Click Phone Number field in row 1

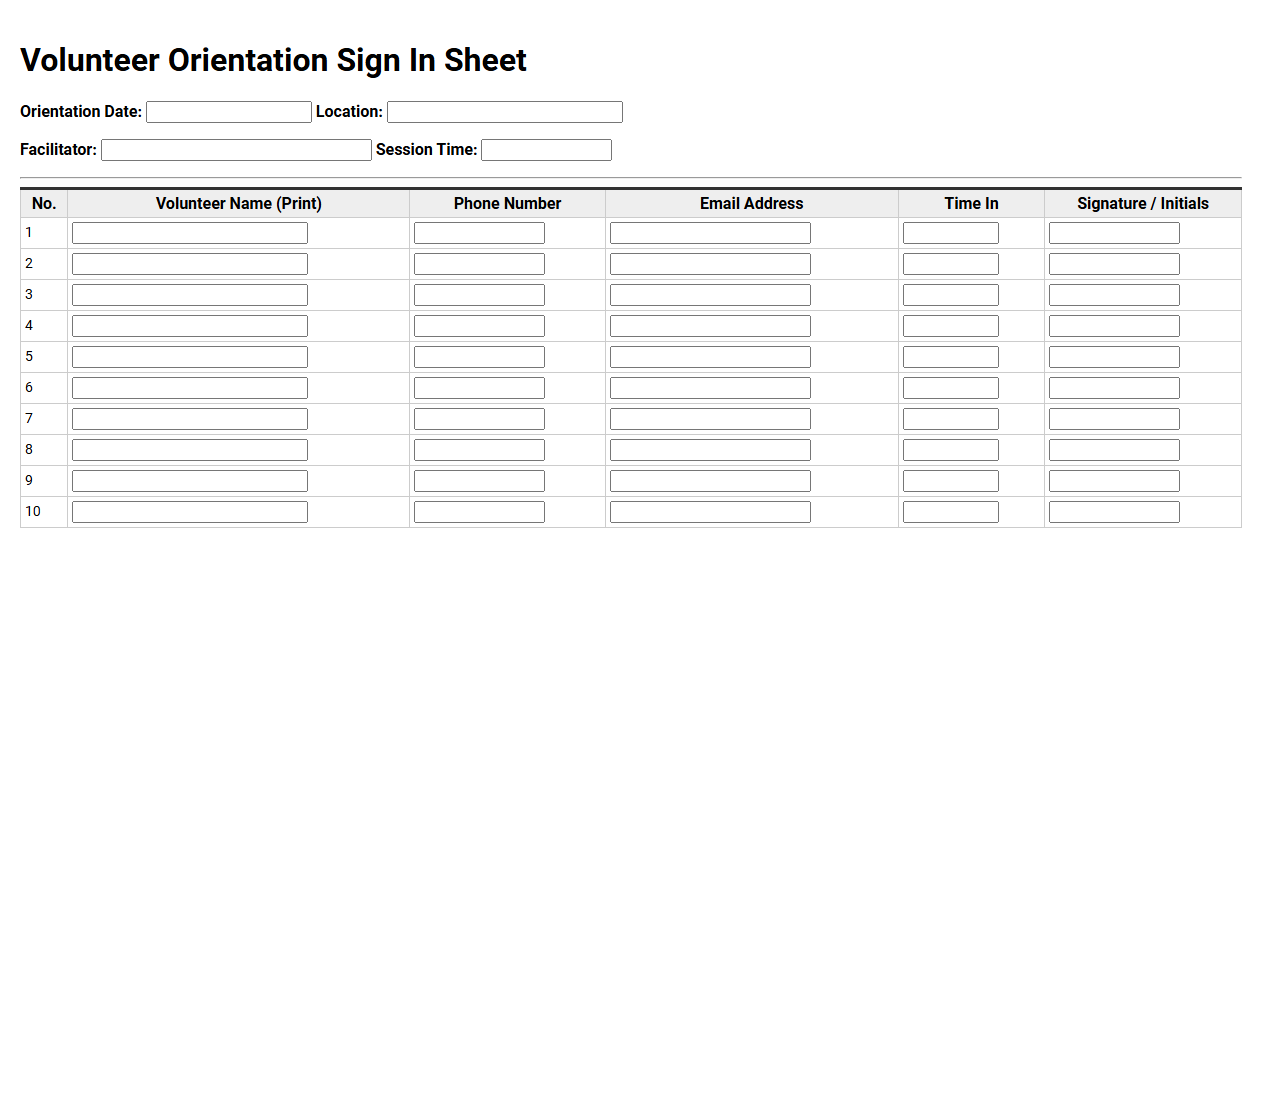pyautogui.click(x=479, y=233)
